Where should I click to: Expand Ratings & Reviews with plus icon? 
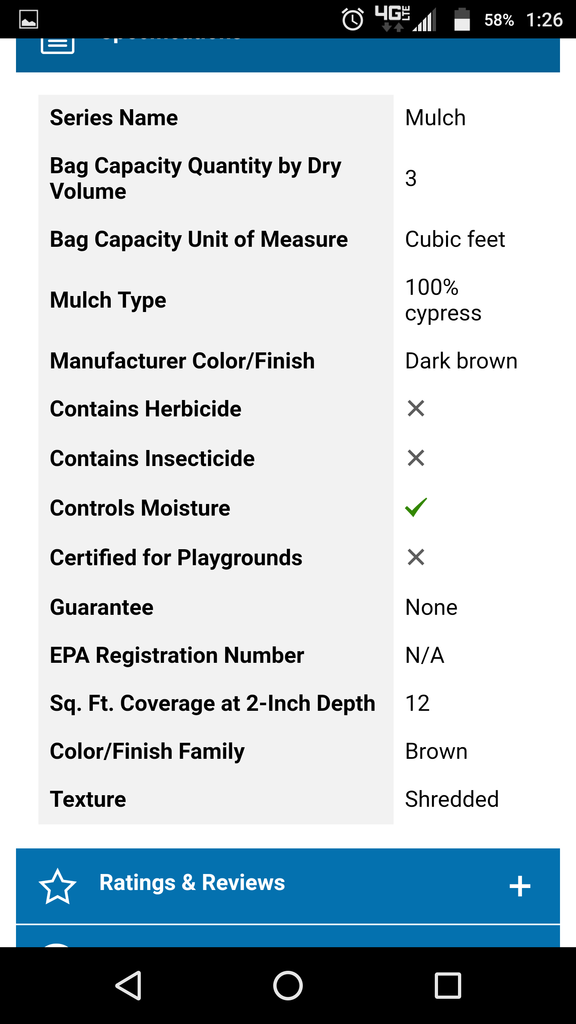point(520,886)
